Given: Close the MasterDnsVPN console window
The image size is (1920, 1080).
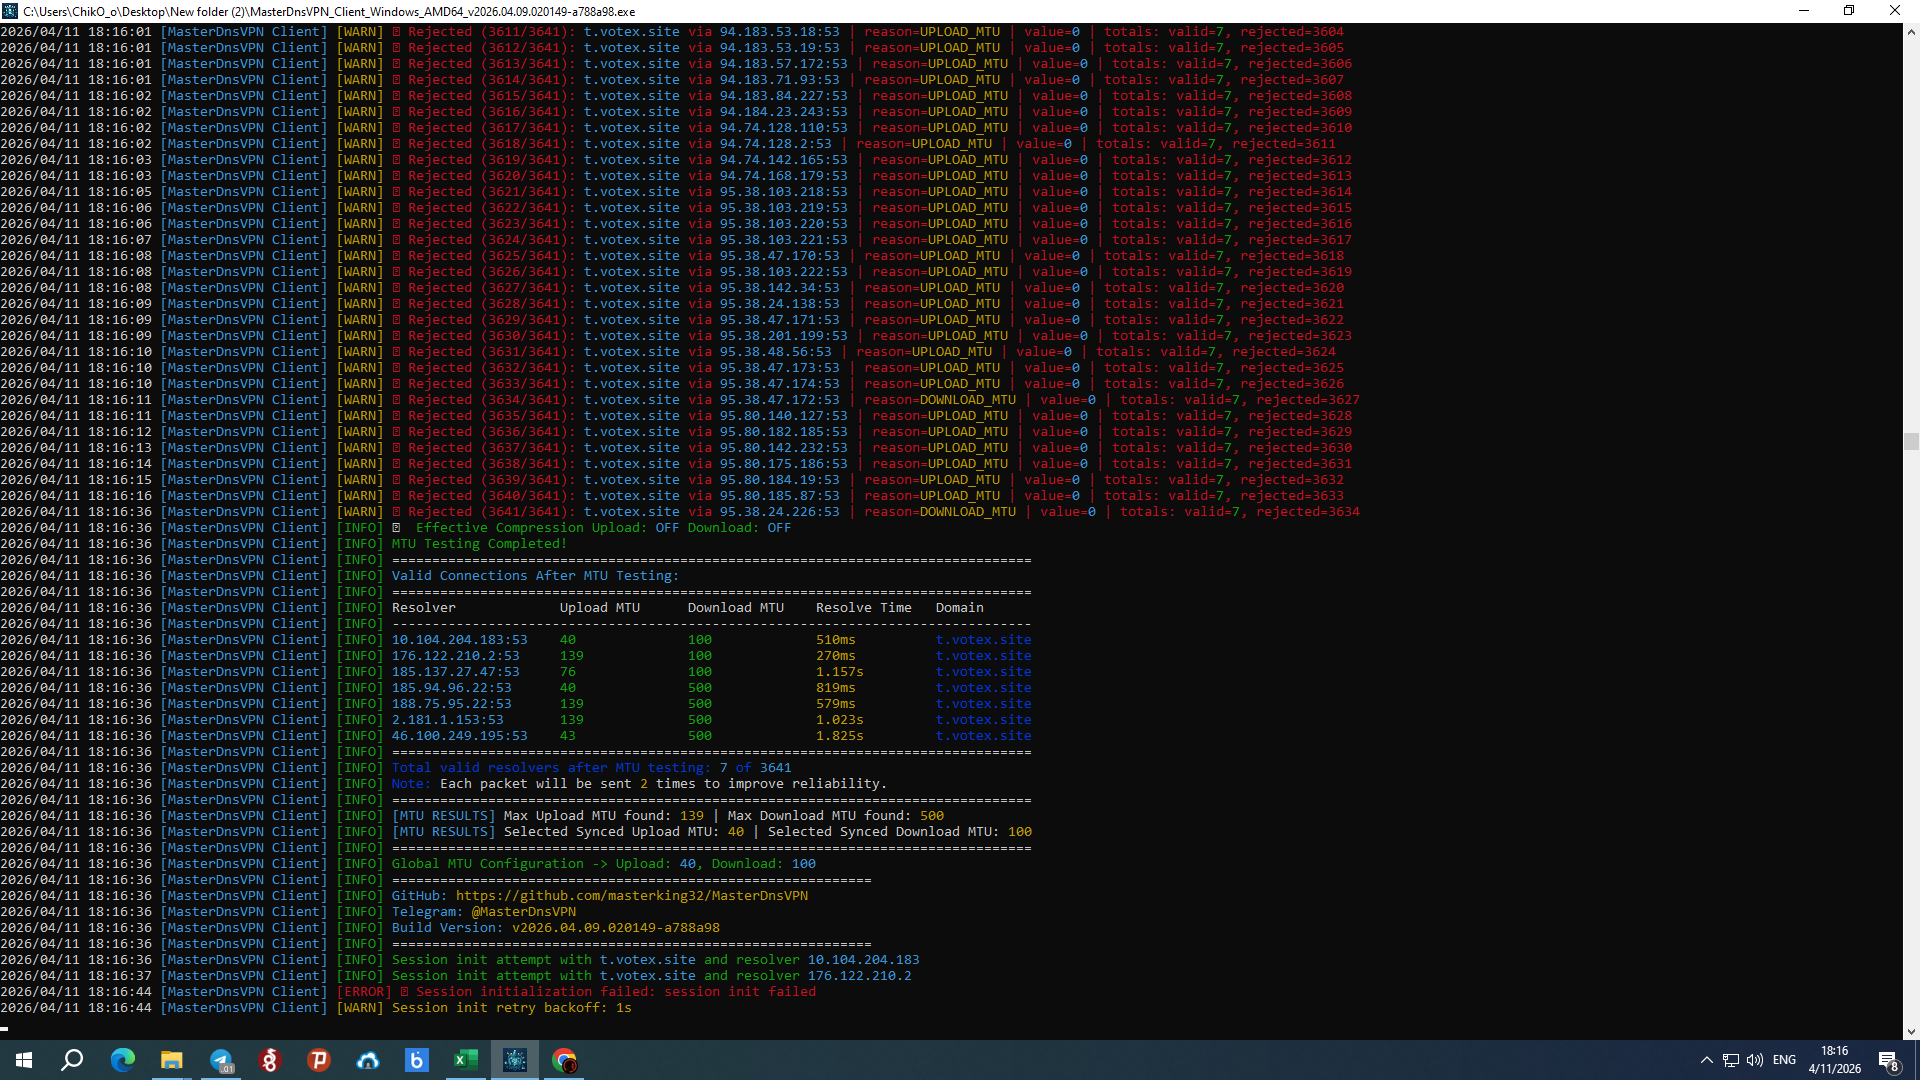Looking at the screenshot, I should (1895, 11).
